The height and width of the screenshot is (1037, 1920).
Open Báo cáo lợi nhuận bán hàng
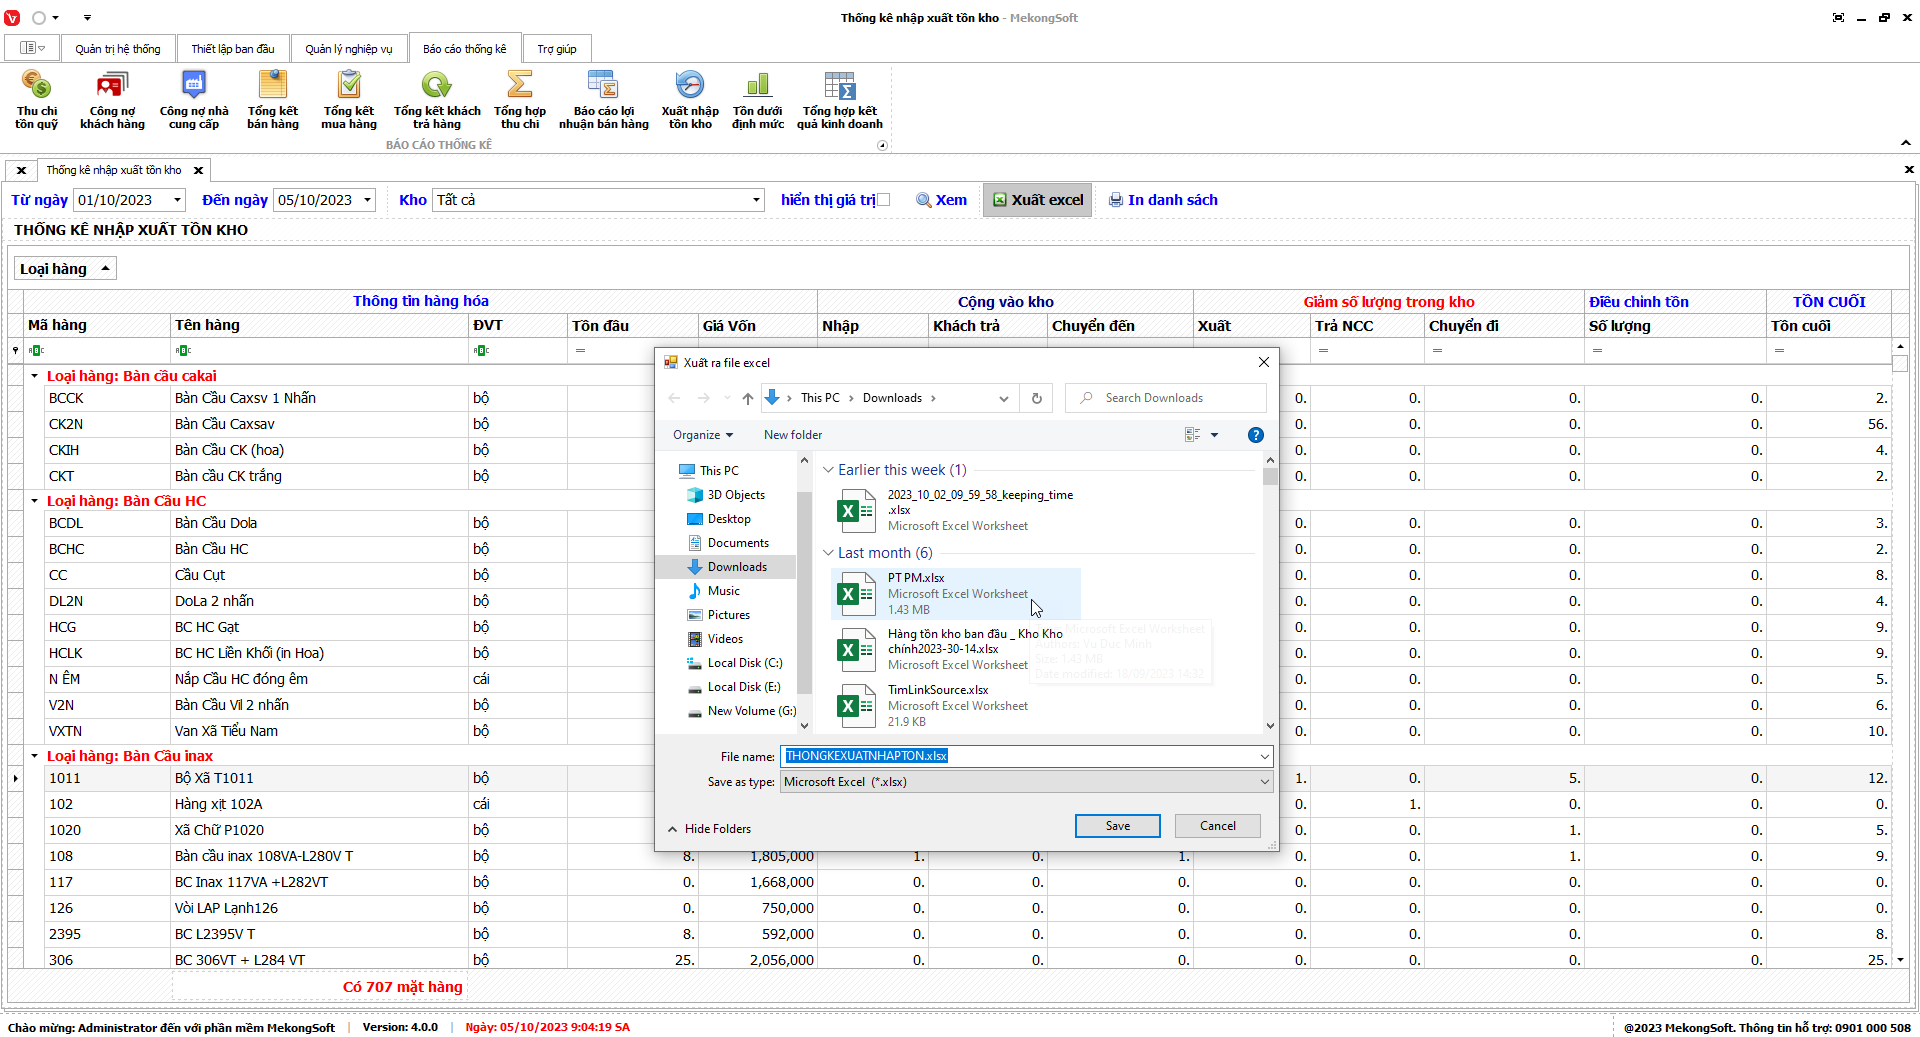pos(603,99)
